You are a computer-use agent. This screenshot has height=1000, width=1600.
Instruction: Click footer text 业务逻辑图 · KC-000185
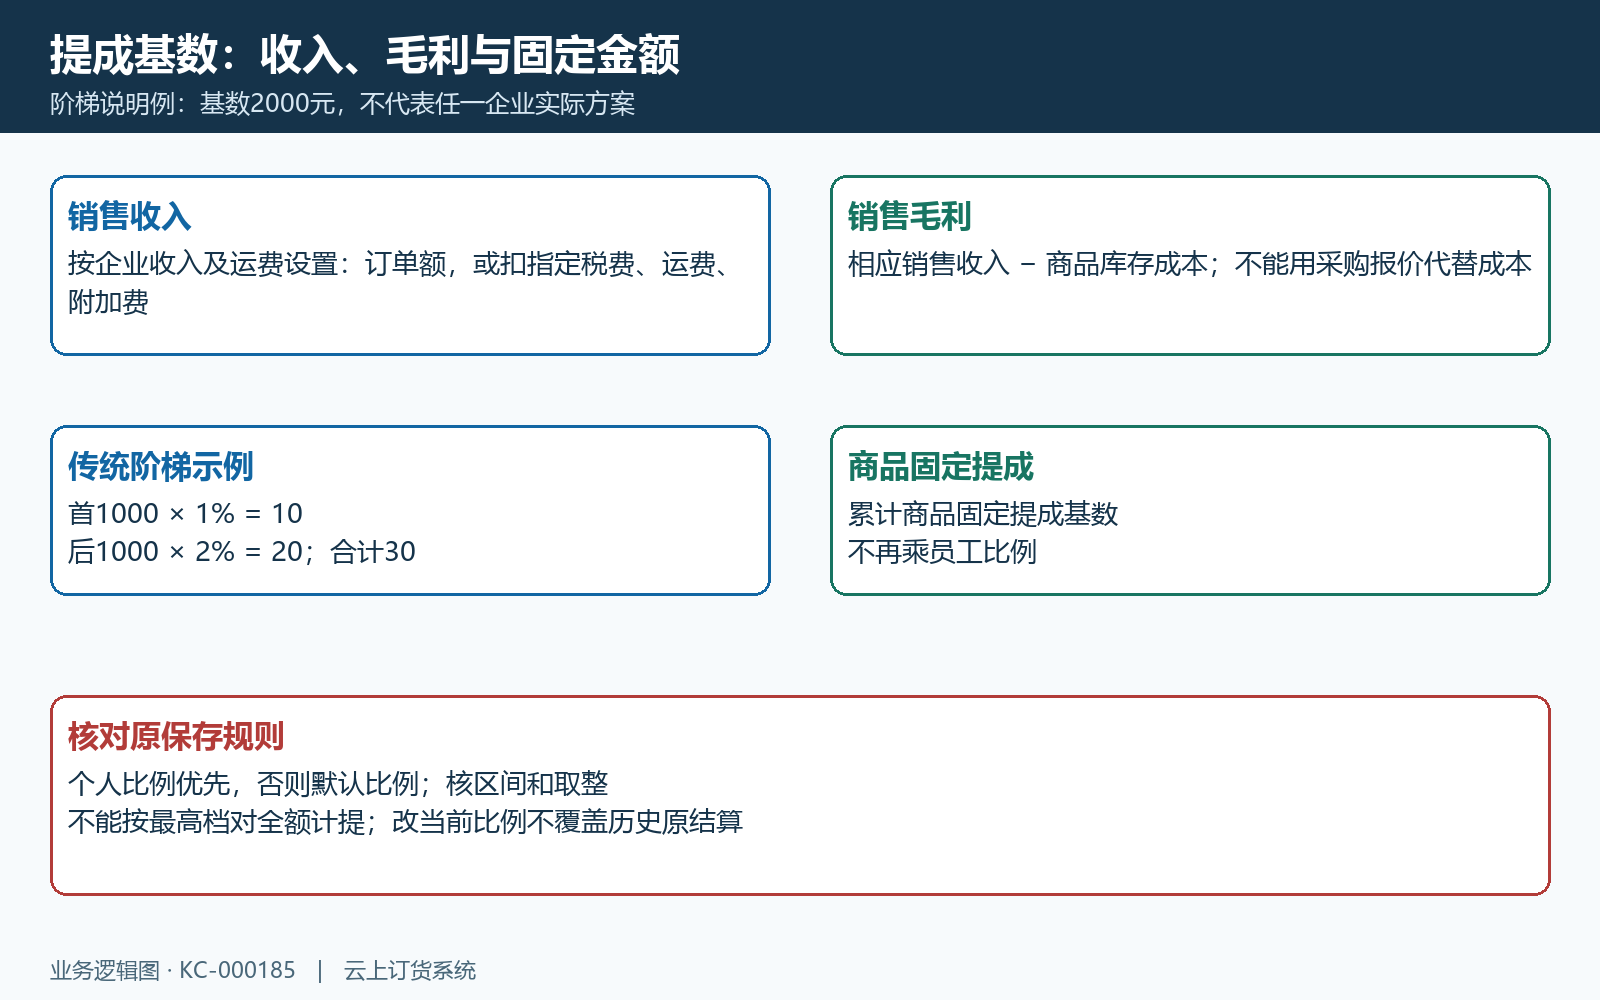173,970
